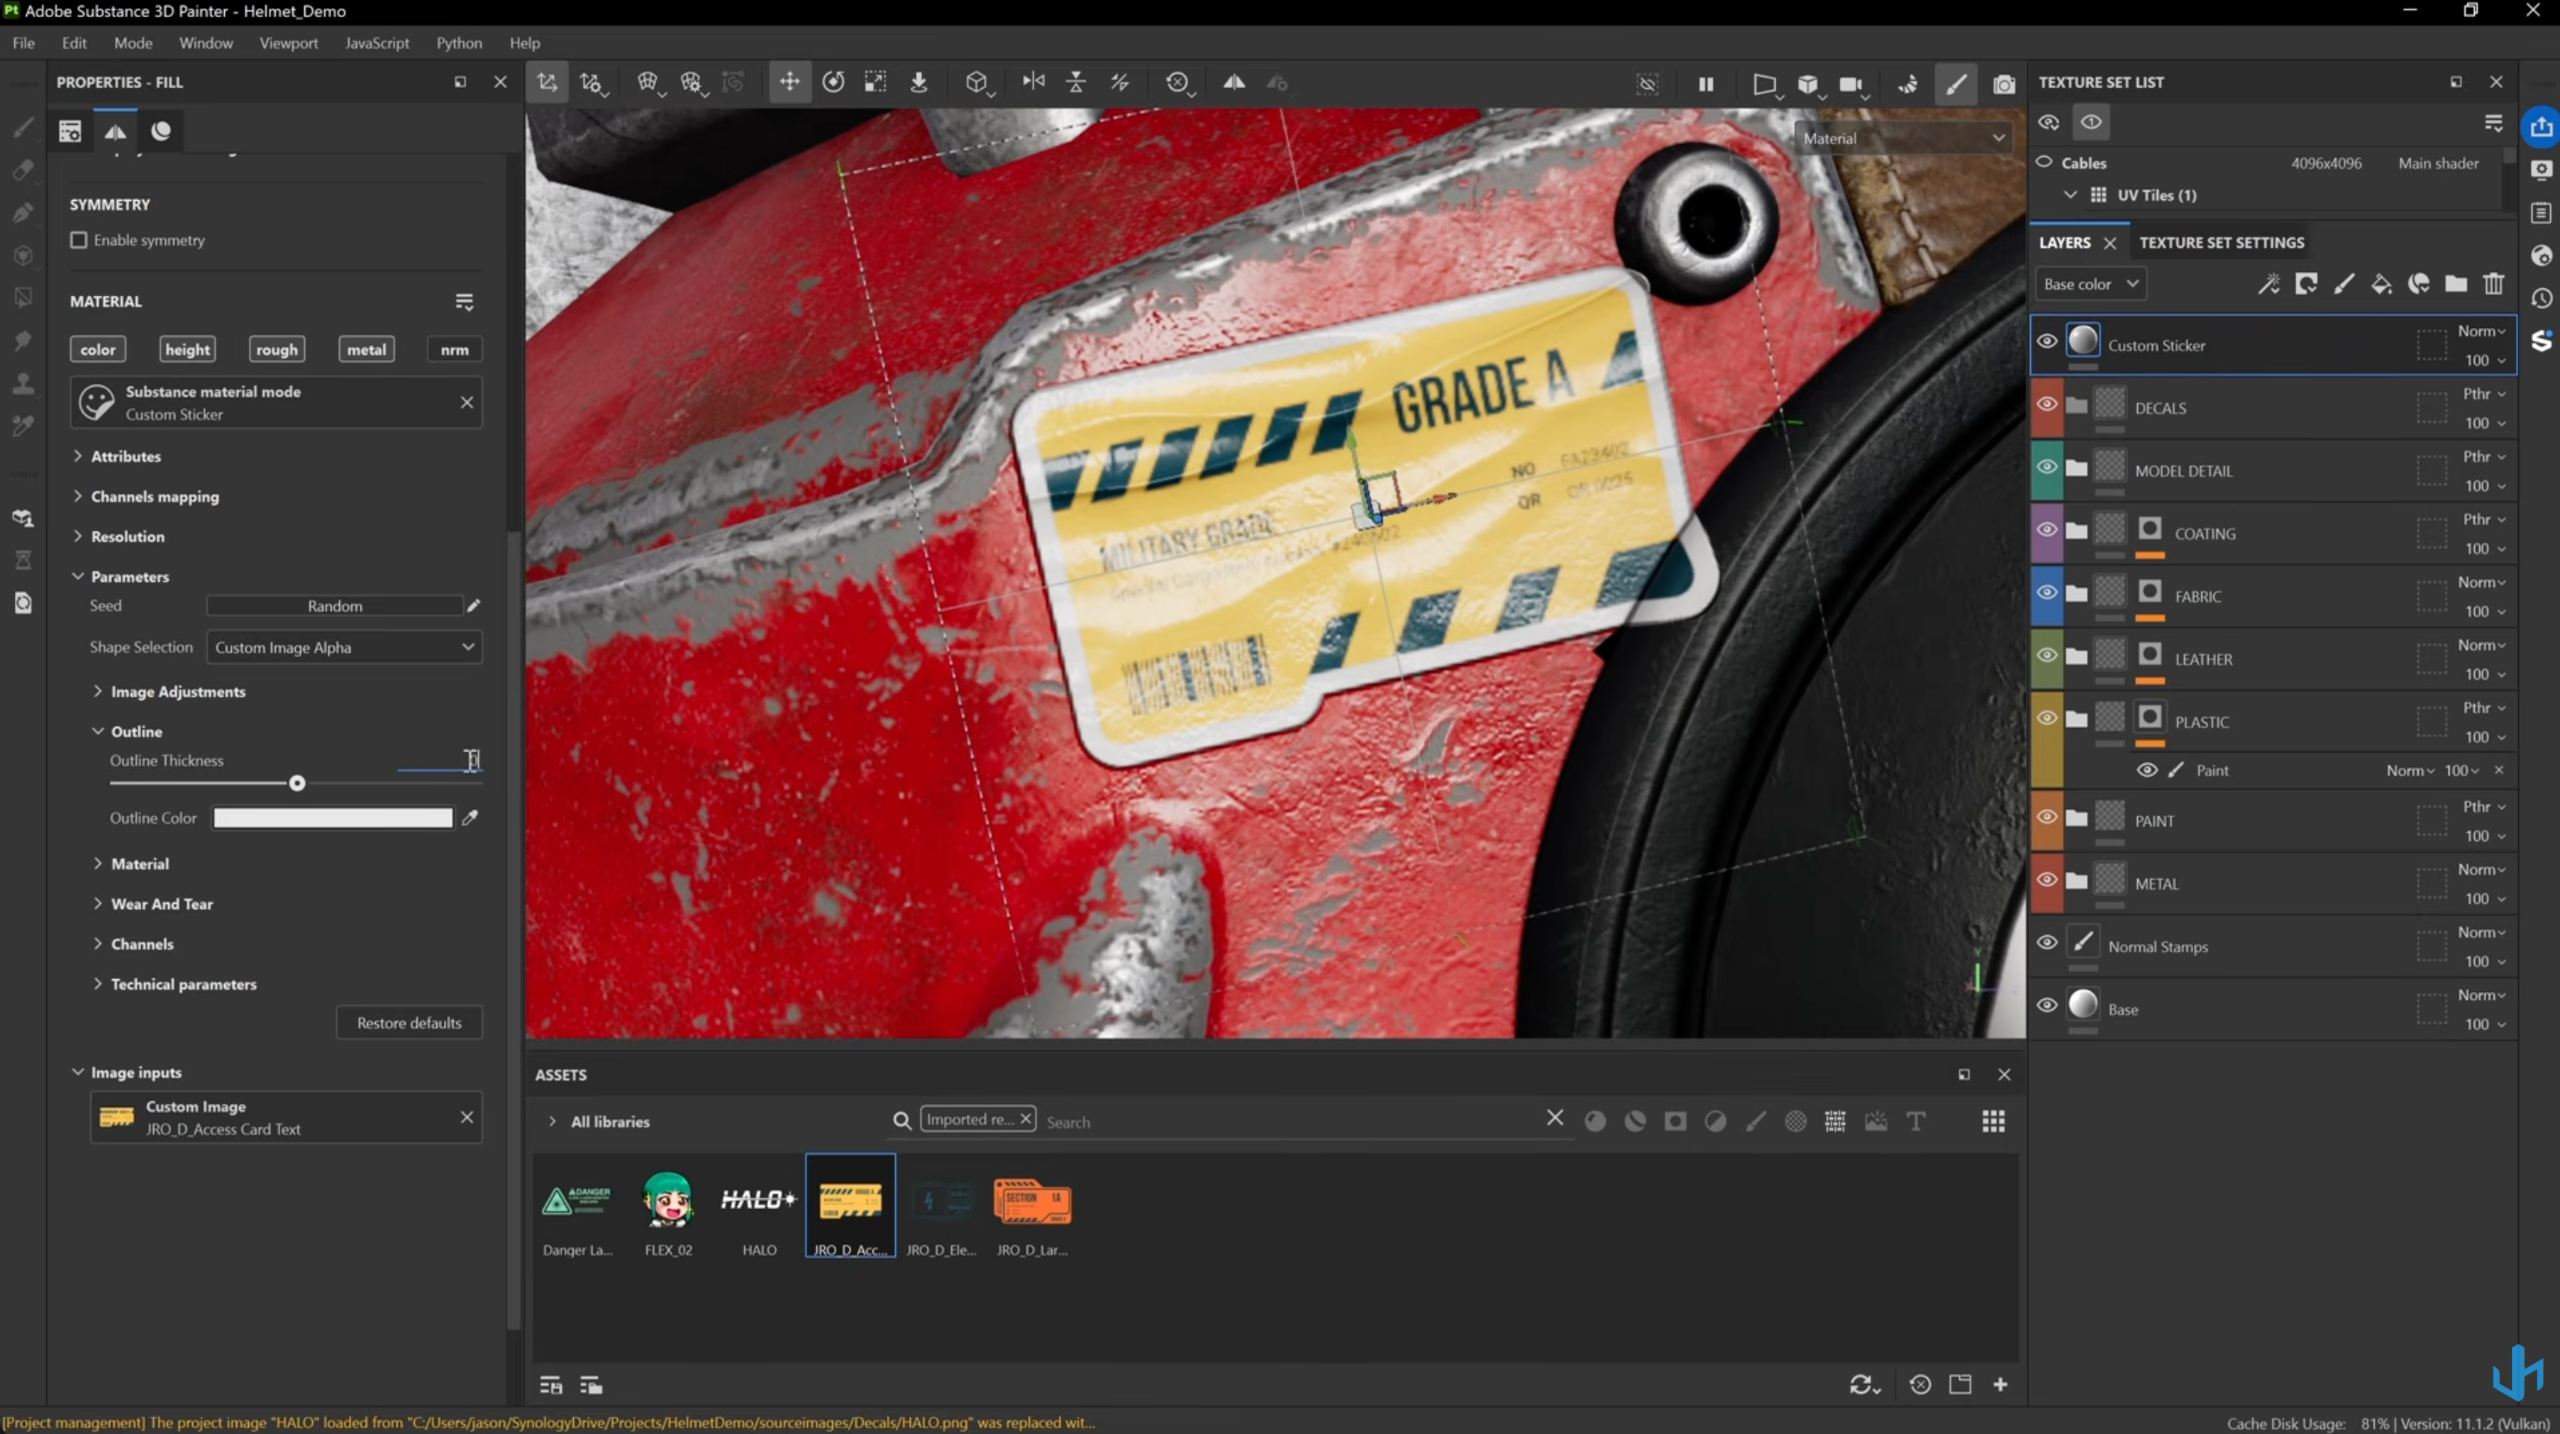
Task: Pick Outline Color with eyedropper icon
Action: click(470, 818)
